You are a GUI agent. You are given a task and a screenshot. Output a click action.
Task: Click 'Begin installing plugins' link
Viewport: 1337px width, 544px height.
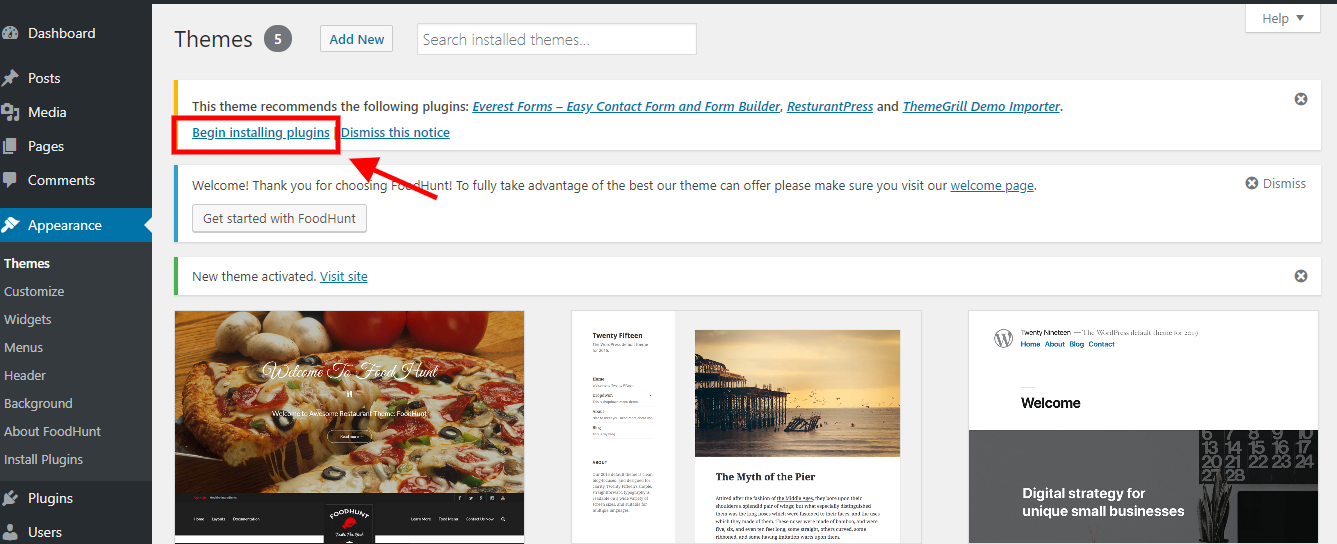point(261,132)
